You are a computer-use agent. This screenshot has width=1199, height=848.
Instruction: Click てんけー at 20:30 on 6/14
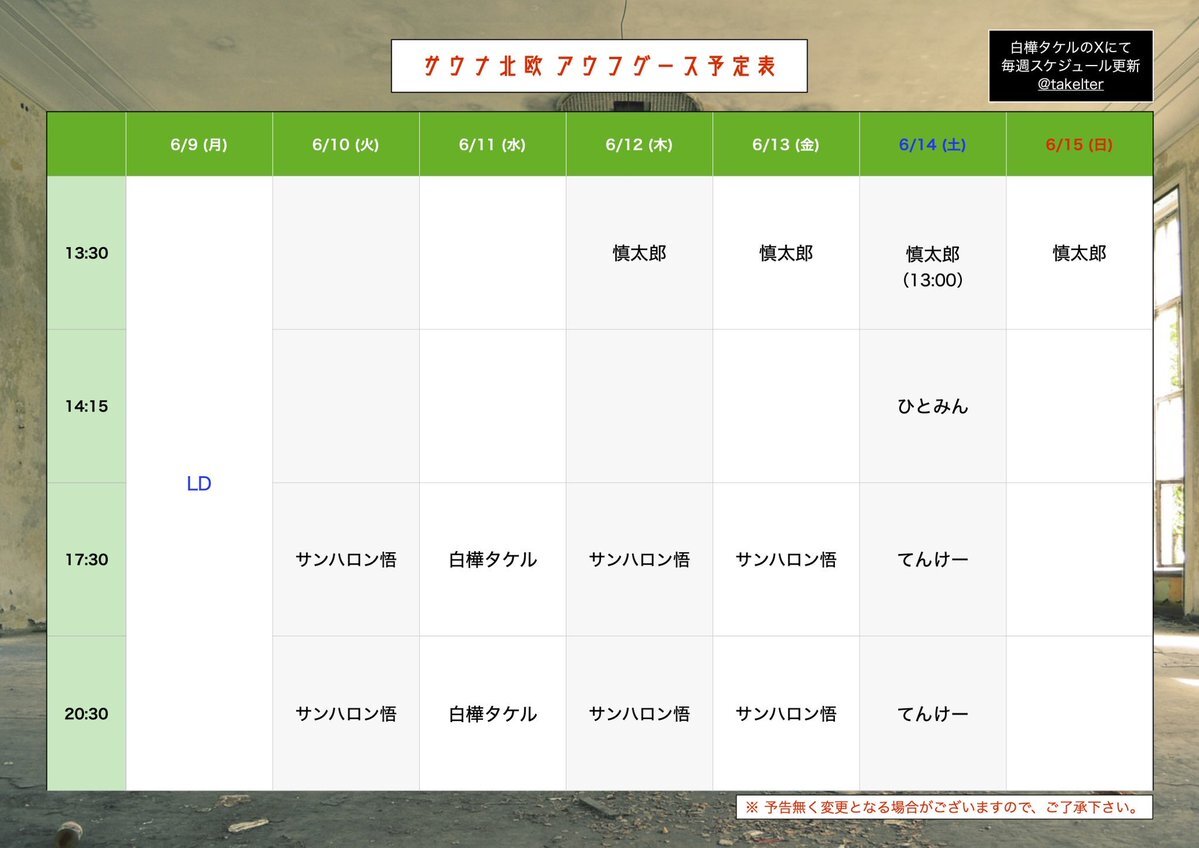pyautogui.click(x=933, y=714)
